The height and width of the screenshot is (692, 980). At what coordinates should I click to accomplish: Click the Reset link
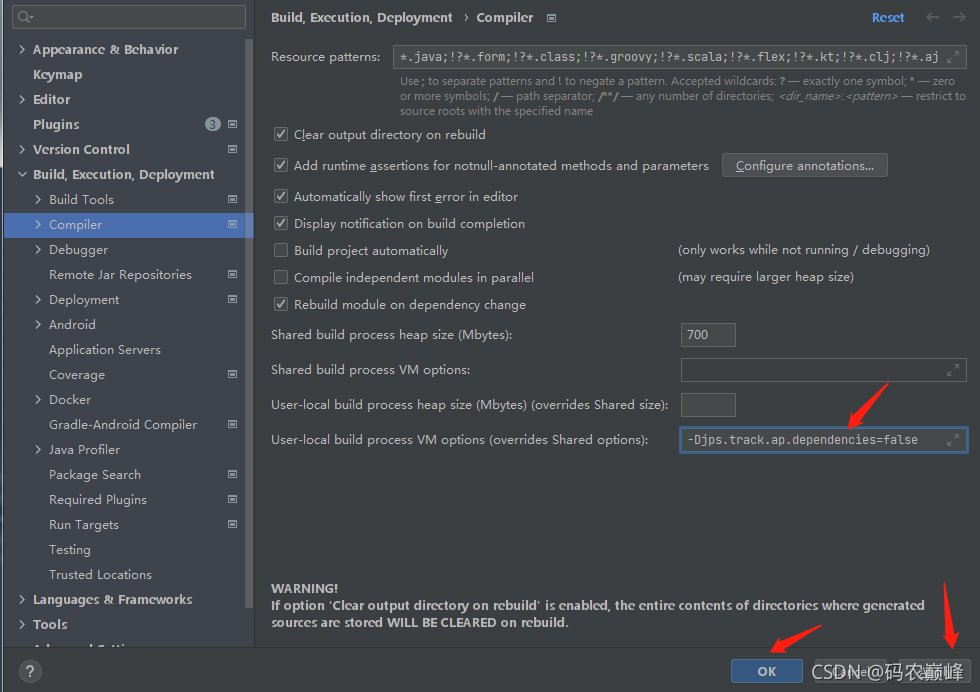[x=888, y=17]
